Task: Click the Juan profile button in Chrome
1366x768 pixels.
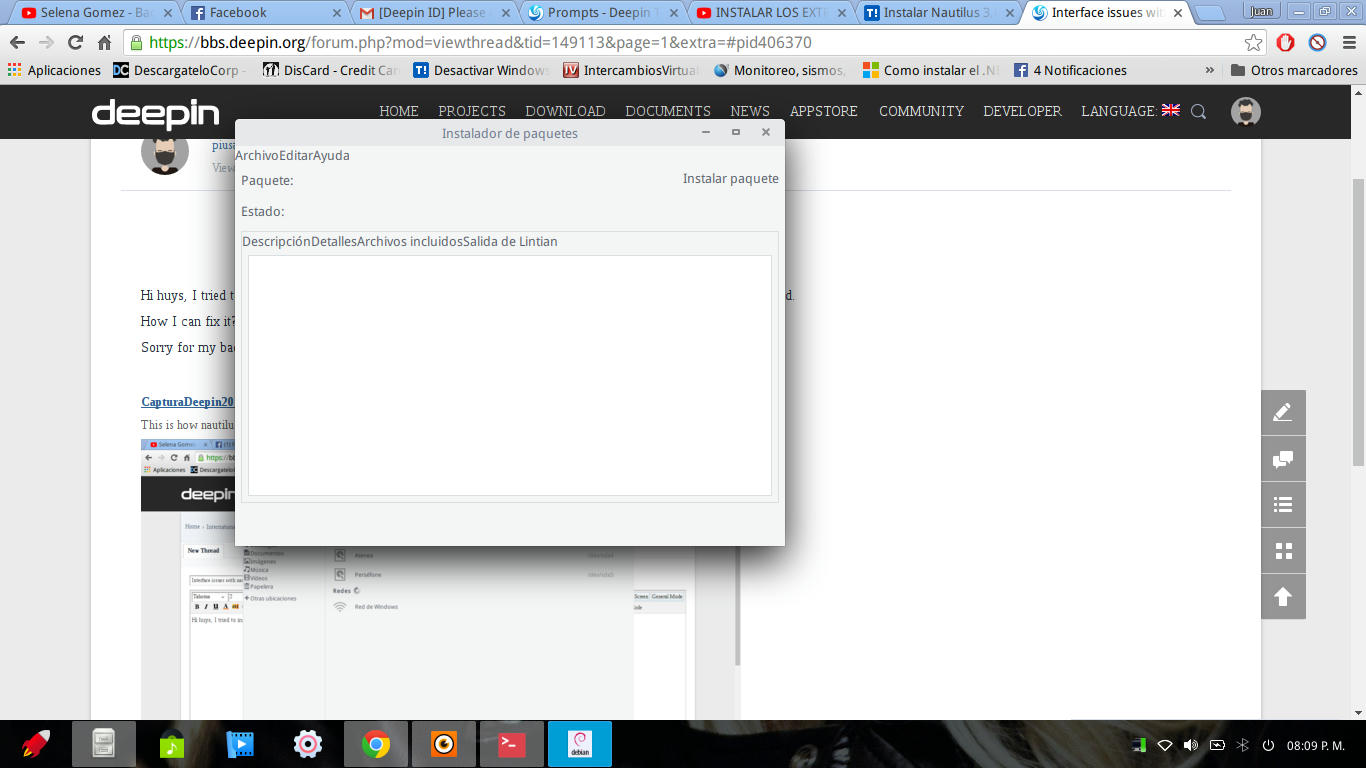Action: pyautogui.click(x=1261, y=11)
